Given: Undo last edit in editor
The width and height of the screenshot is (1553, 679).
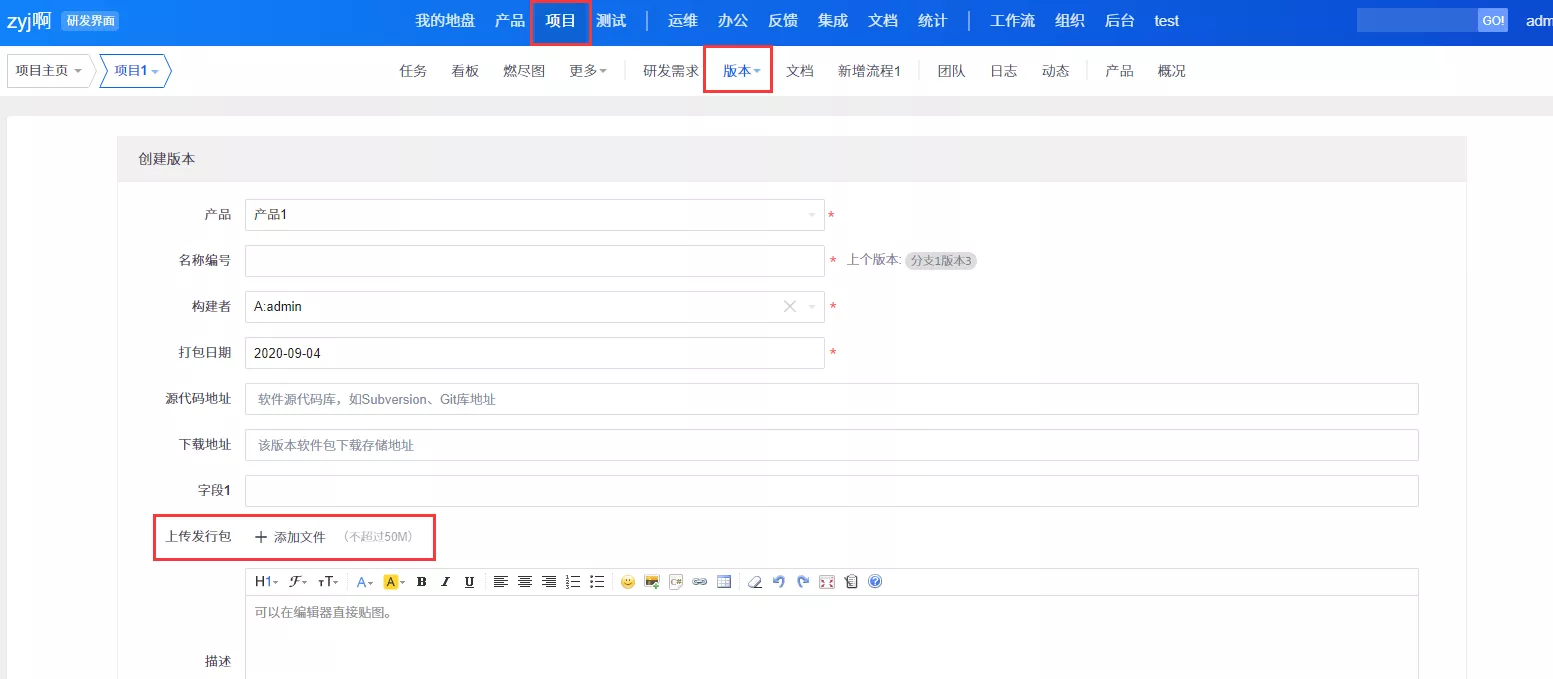Looking at the screenshot, I should 779,582.
